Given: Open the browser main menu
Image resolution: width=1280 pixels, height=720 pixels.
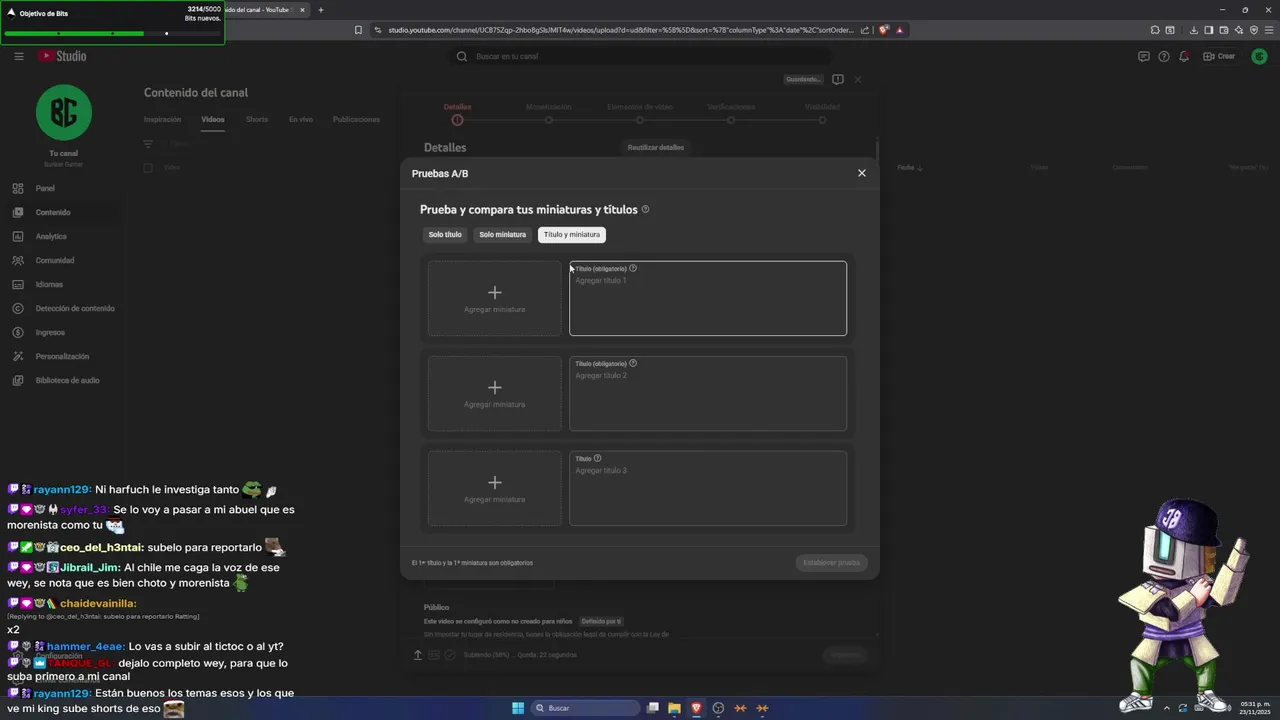Looking at the screenshot, I should [x=1268, y=30].
